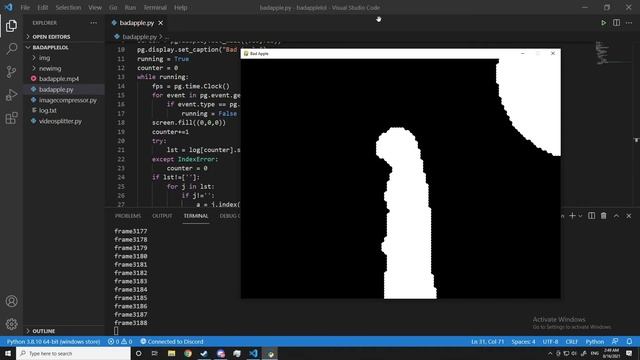Open the Run menu

click(130, 7)
